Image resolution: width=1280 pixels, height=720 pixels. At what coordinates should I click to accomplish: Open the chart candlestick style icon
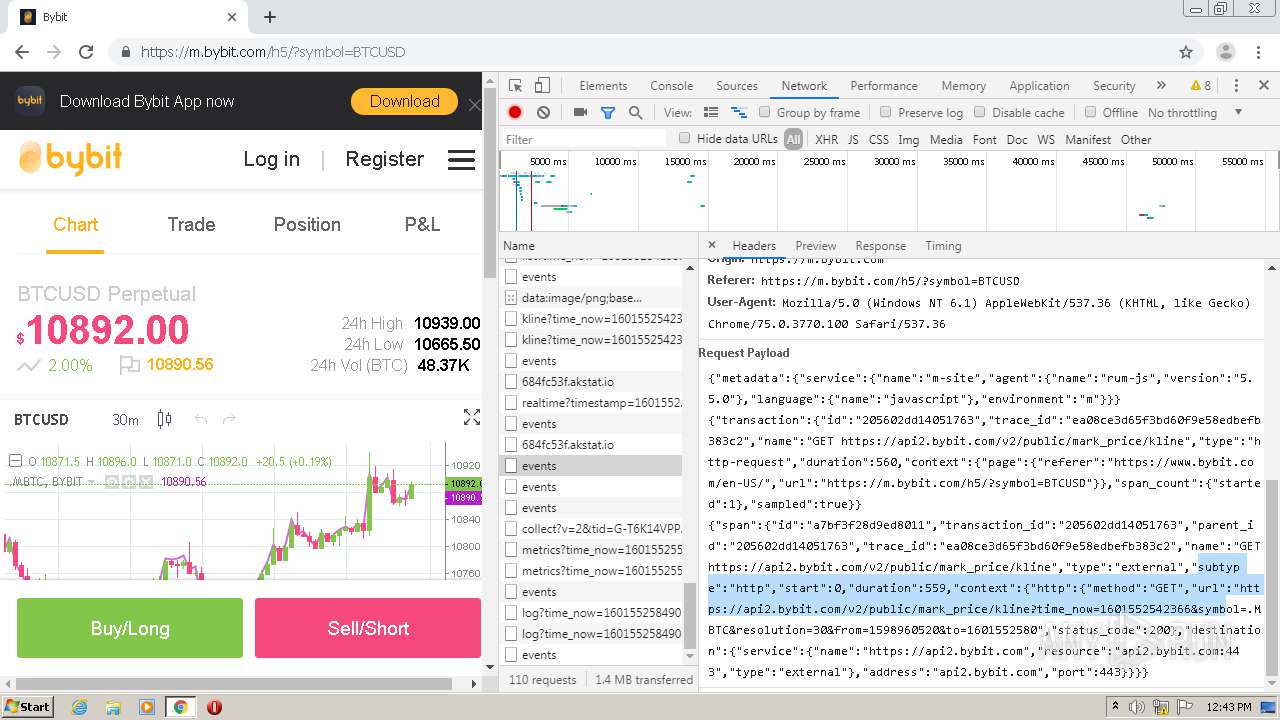(165, 419)
